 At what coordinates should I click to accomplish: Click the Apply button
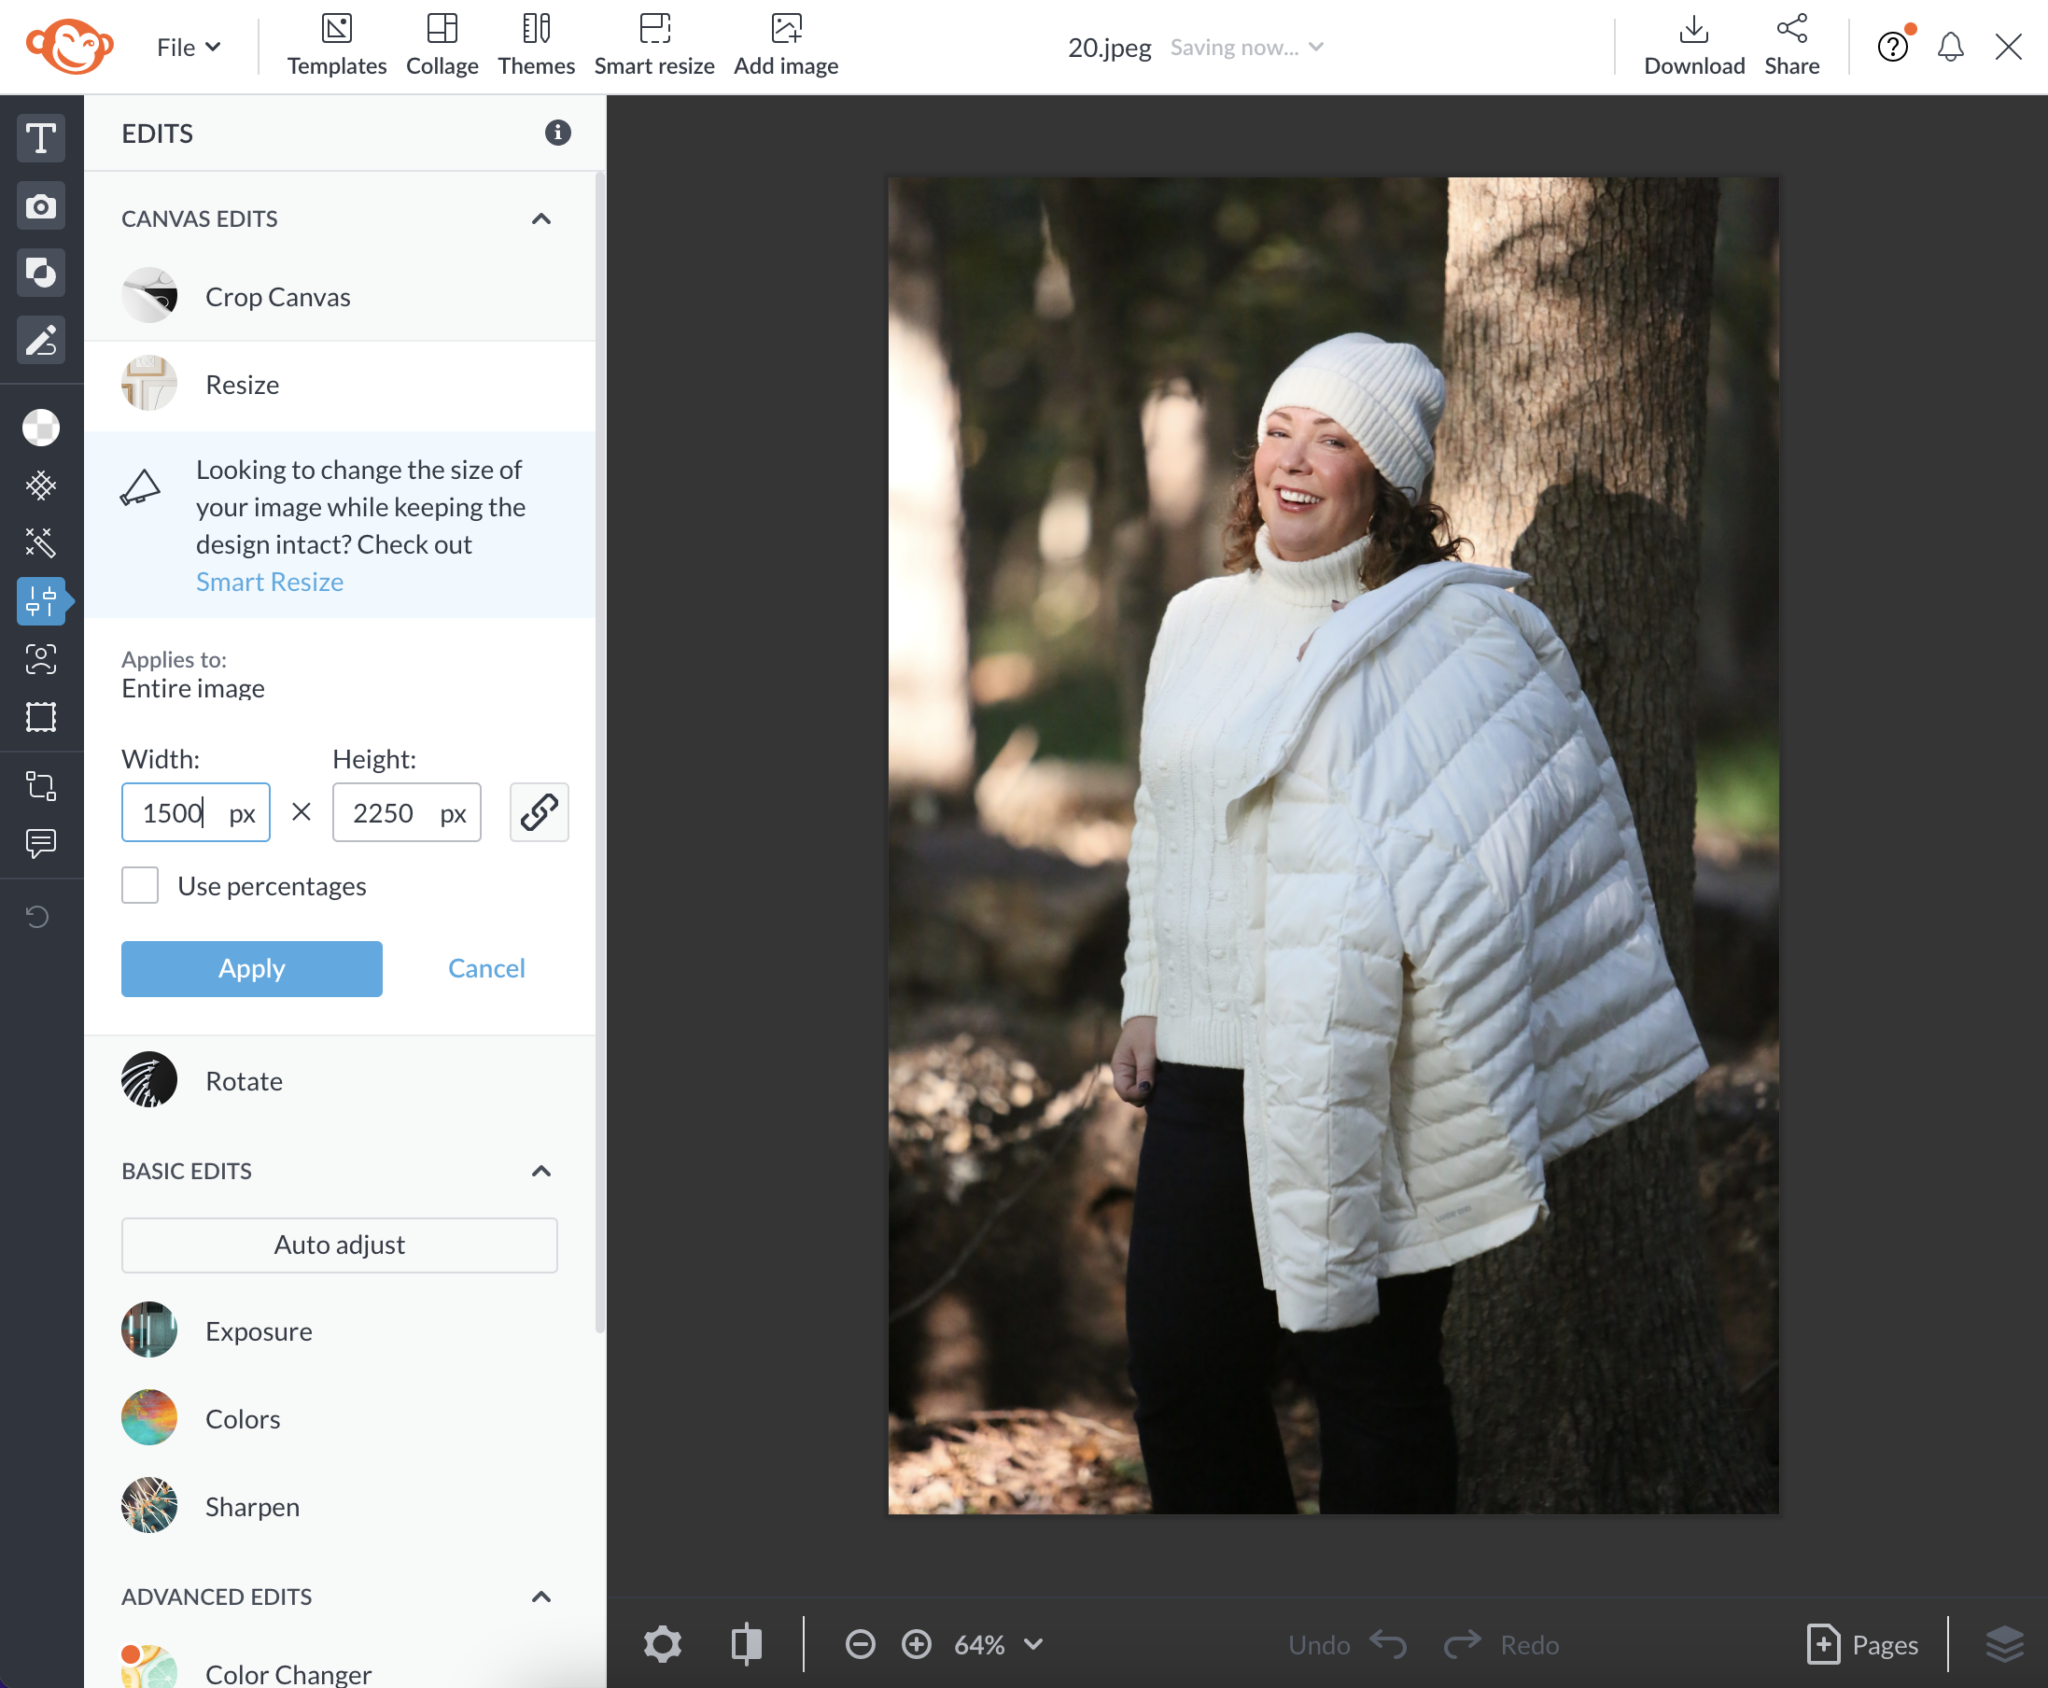click(251, 968)
